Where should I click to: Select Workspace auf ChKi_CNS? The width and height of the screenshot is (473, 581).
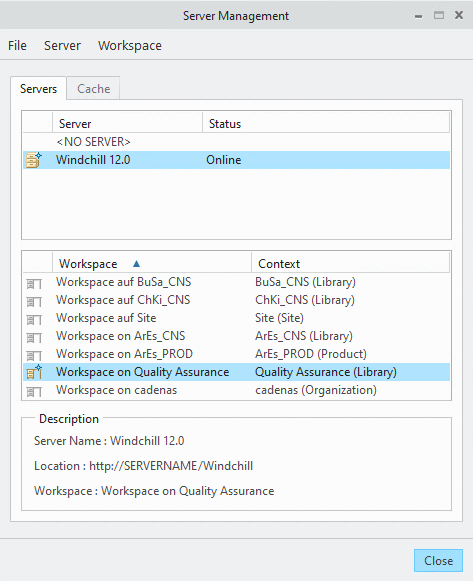tap(123, 300)
